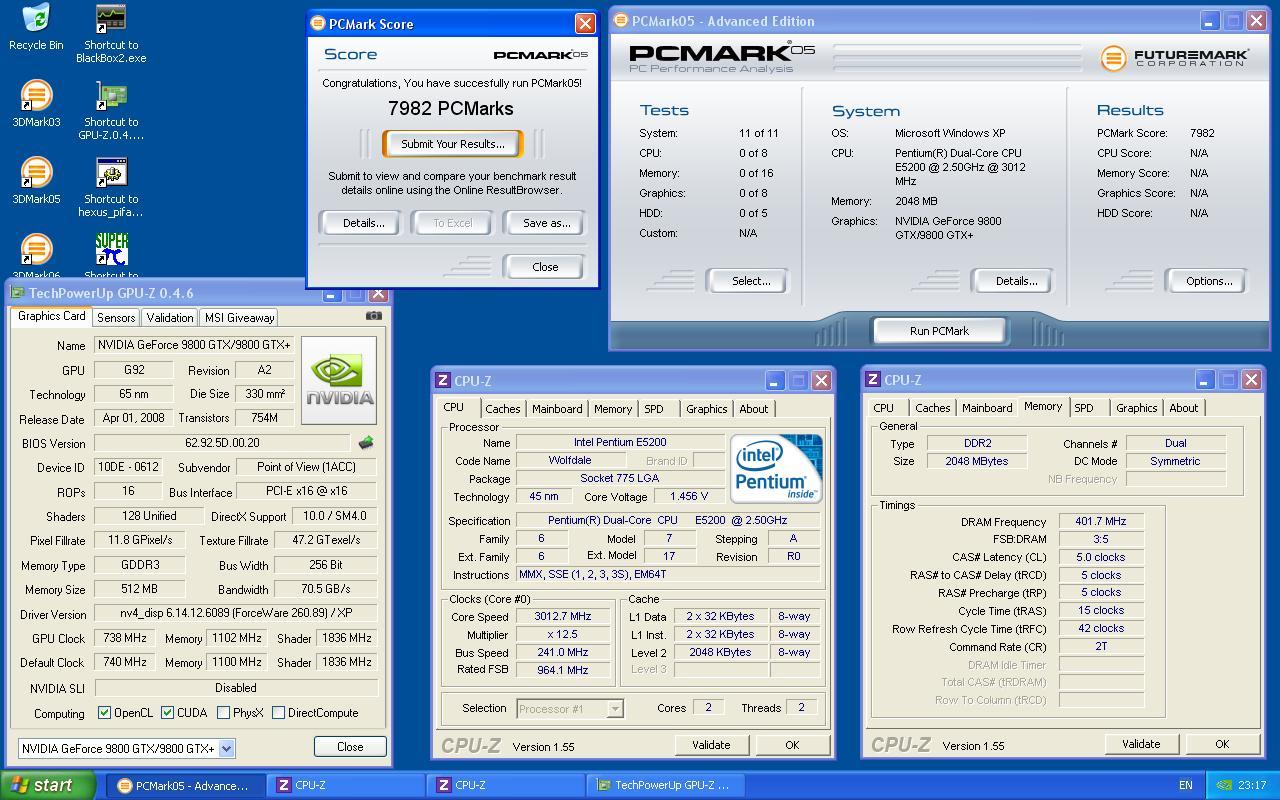
Task: Toggle the CUDA checkbox in GPU-Z
Action: coord(167,713)
